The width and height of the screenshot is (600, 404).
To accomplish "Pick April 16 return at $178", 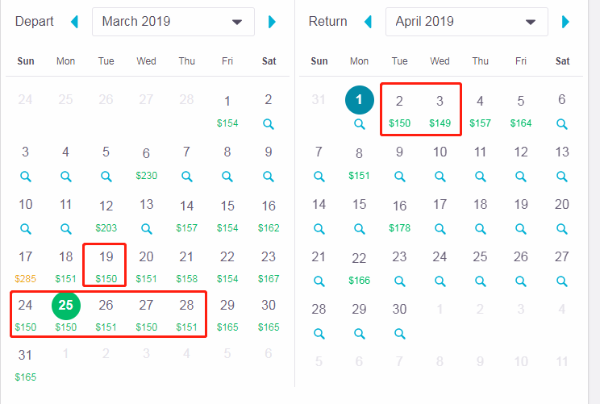I will point(399,215).
